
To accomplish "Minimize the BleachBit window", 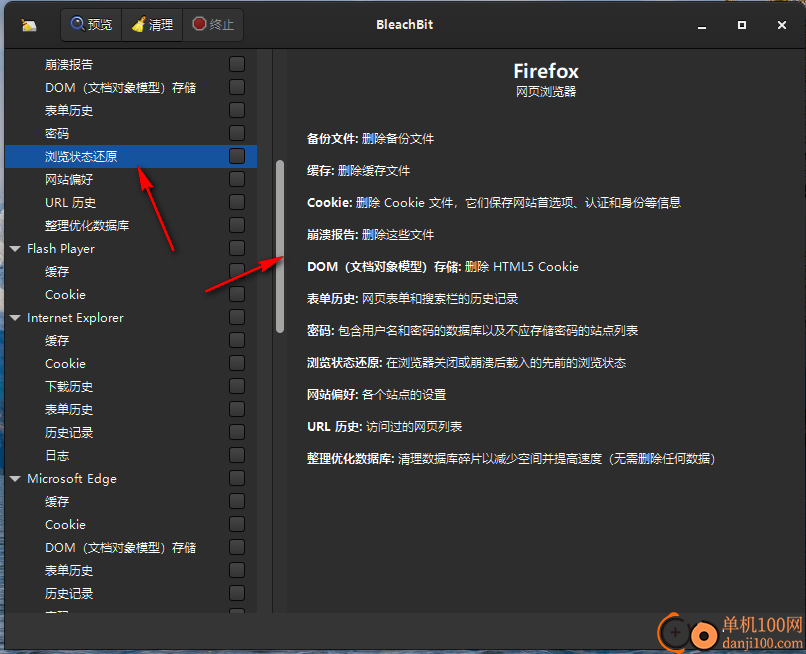I will [702, 25].
